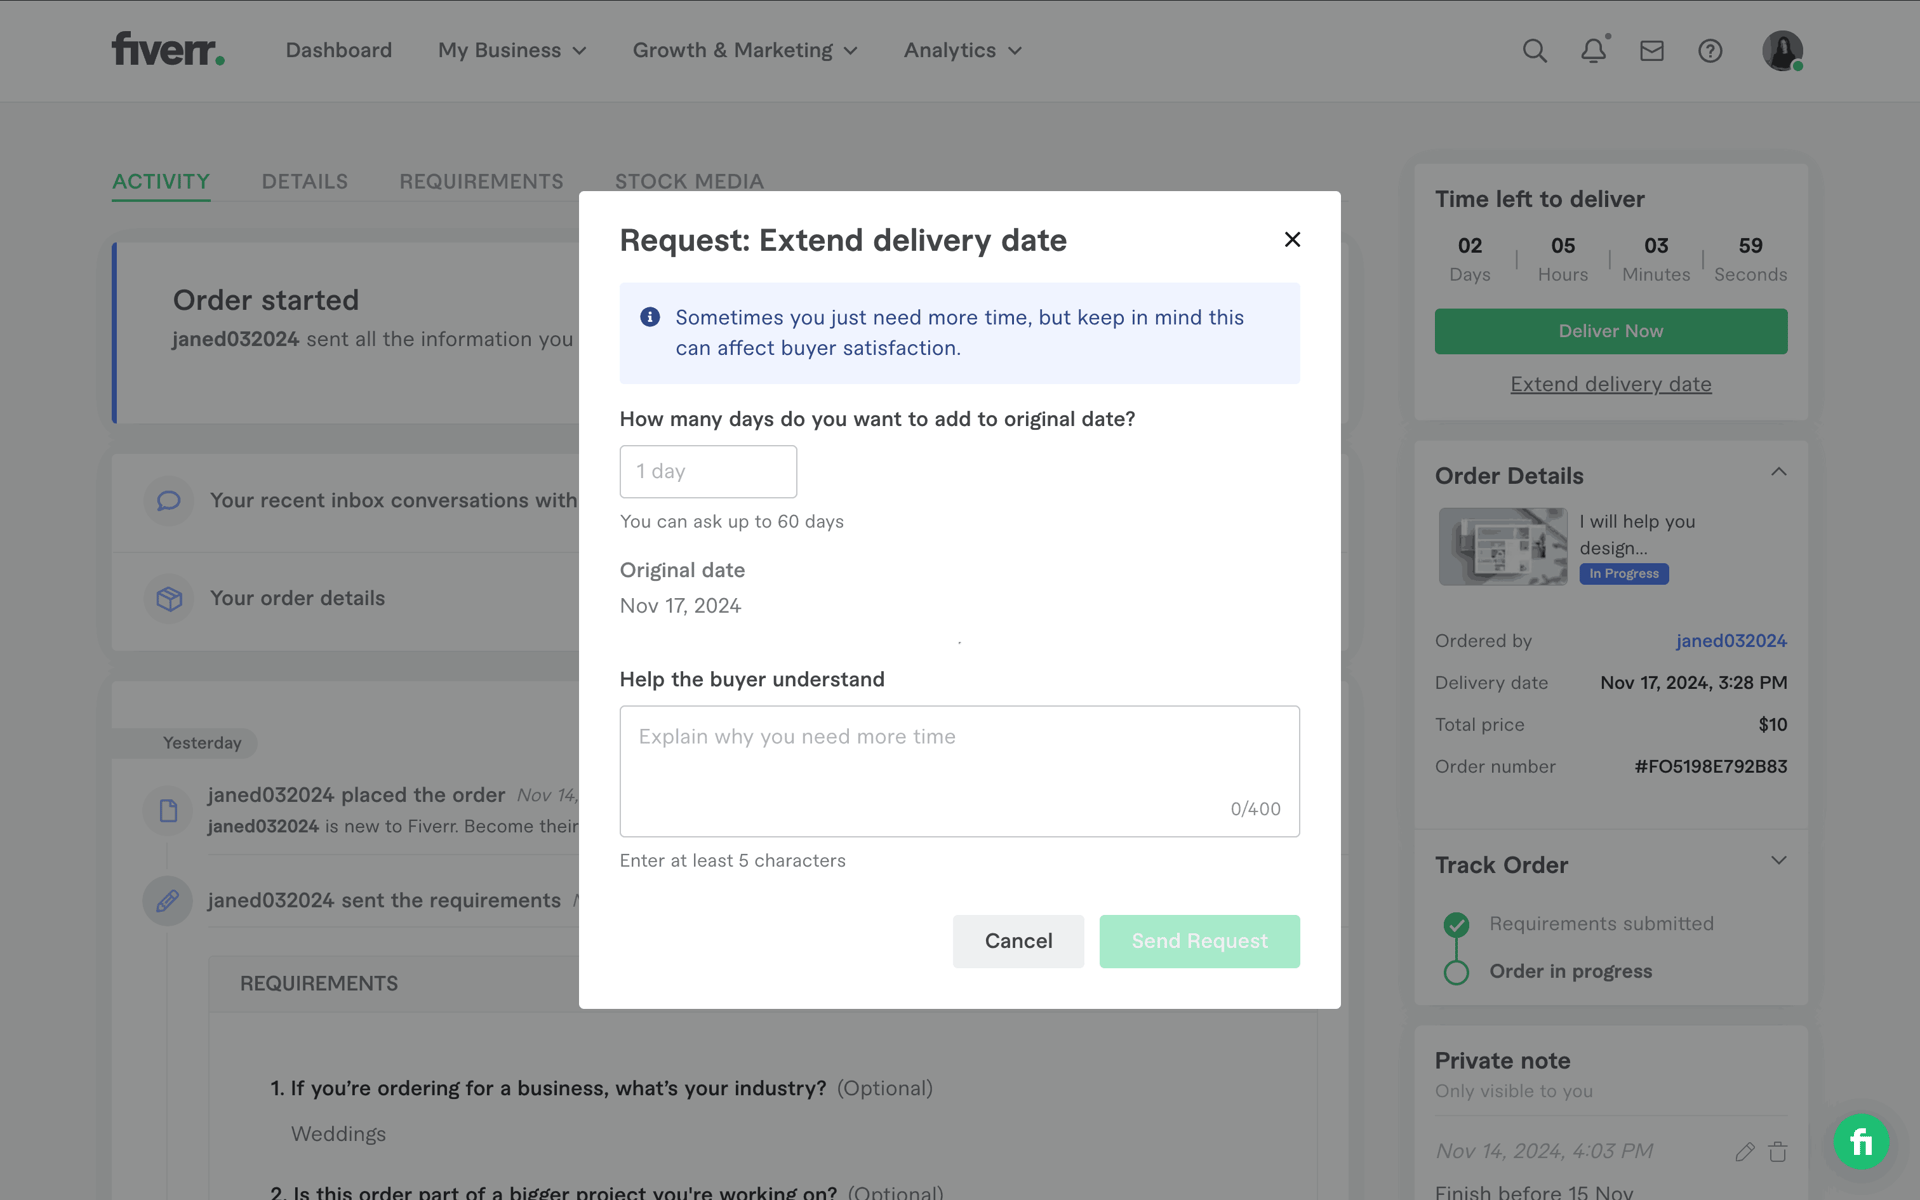Click the $10 total price value
This screenshot has height=1200, width=1920.
point(1772,725)
